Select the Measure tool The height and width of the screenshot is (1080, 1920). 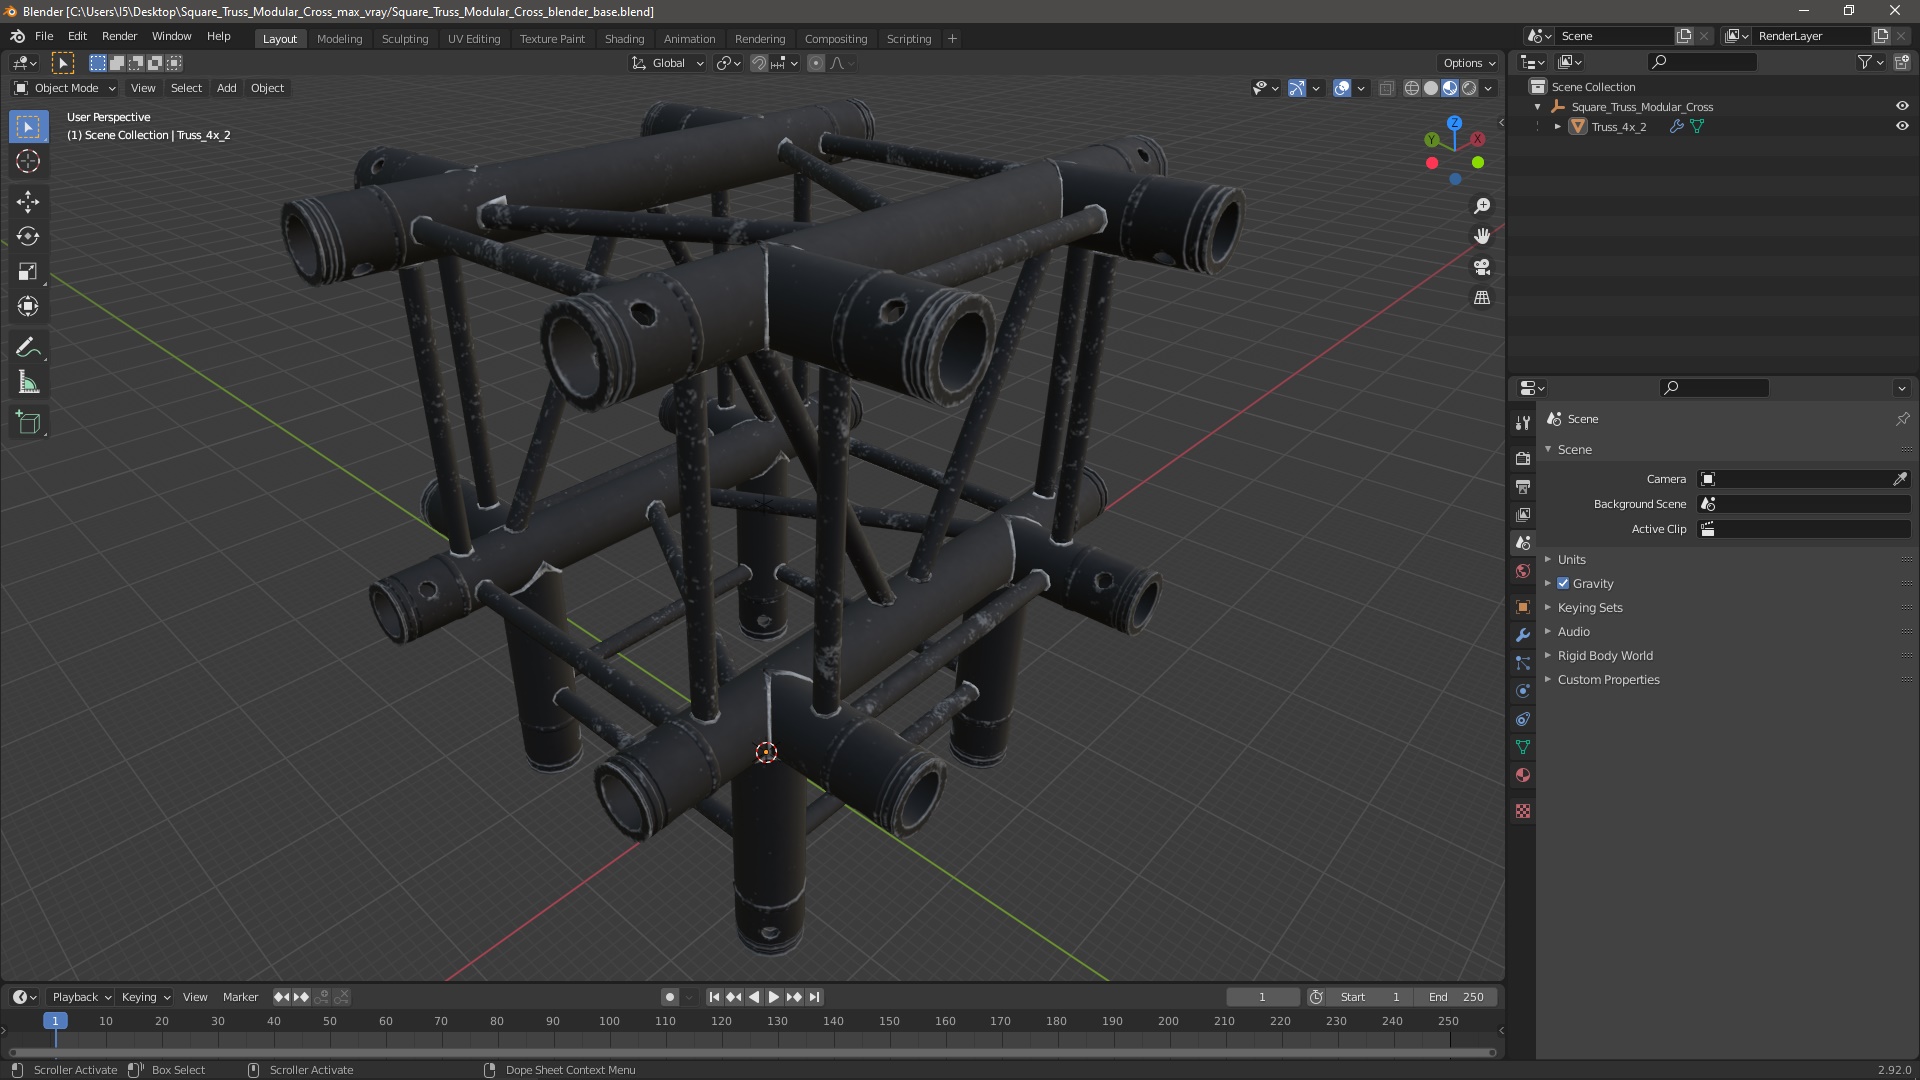point(28,383)
